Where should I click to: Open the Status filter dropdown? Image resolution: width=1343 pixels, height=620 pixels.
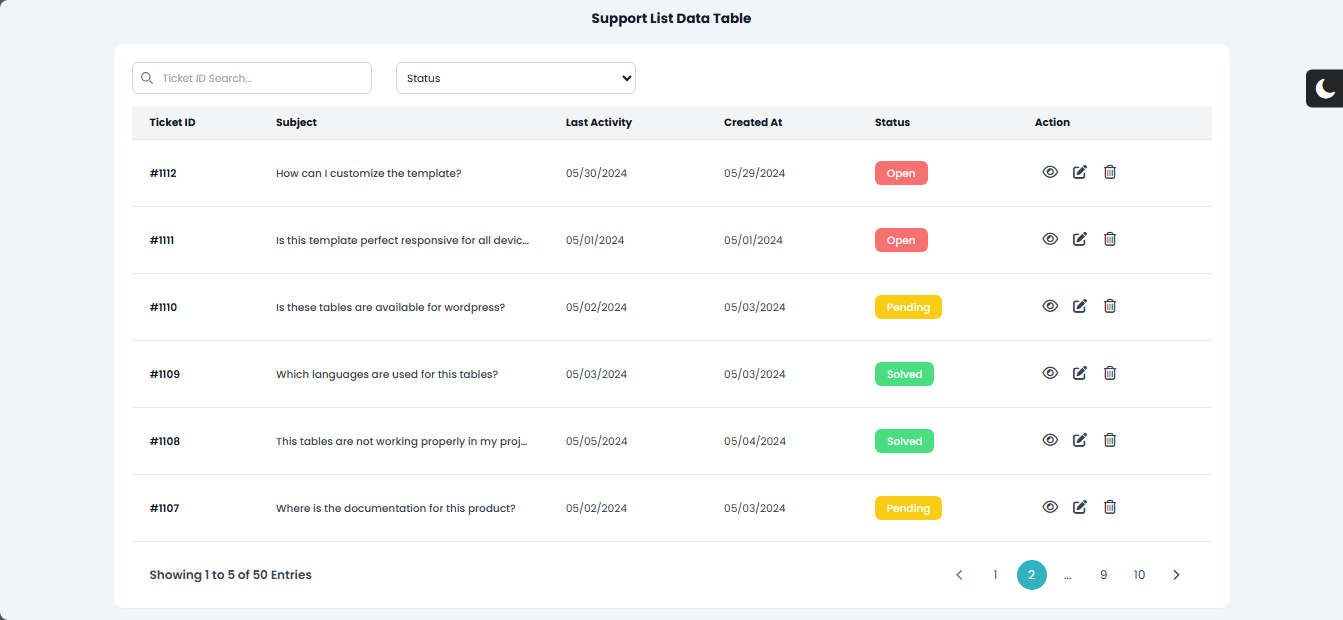pyautogui.click(x=515, y=78)
